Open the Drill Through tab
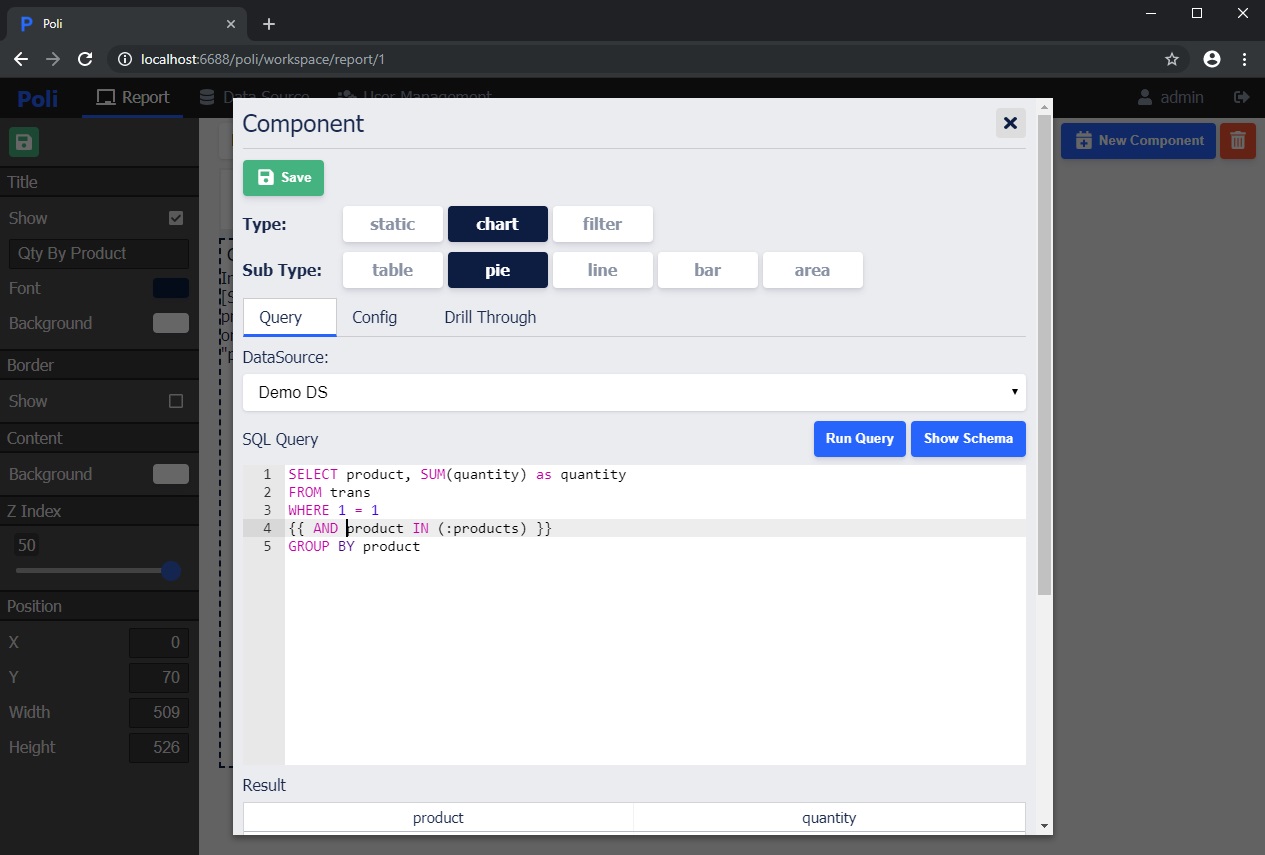Viewport: 1265px width, 855px height. click(x=490, y=317)
